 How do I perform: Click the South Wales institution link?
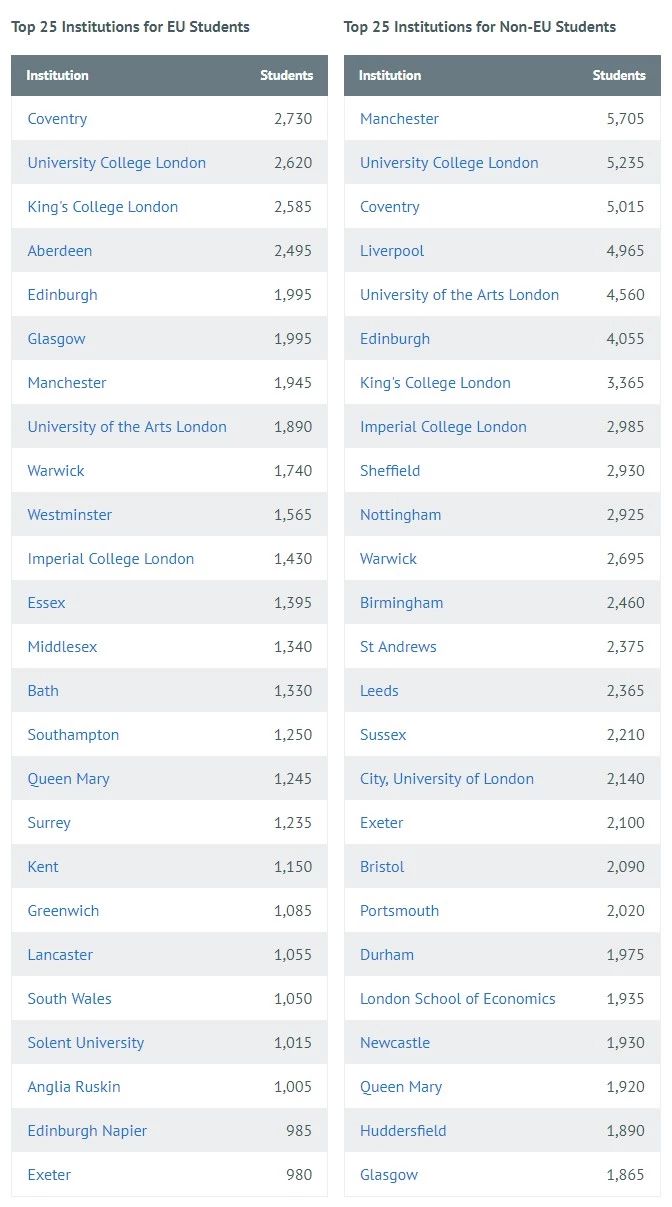point(70,999)
